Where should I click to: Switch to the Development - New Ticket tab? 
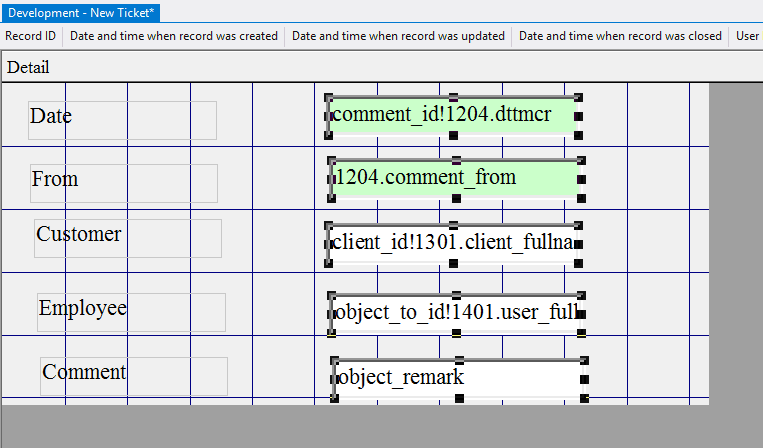tap(81, 12)
